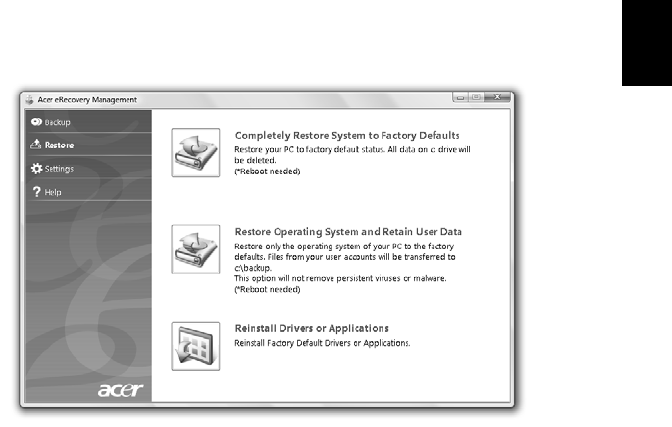Maximize the Acer eRecovery Management window
This screenshot has height=427, width=672.
(476, 98)
